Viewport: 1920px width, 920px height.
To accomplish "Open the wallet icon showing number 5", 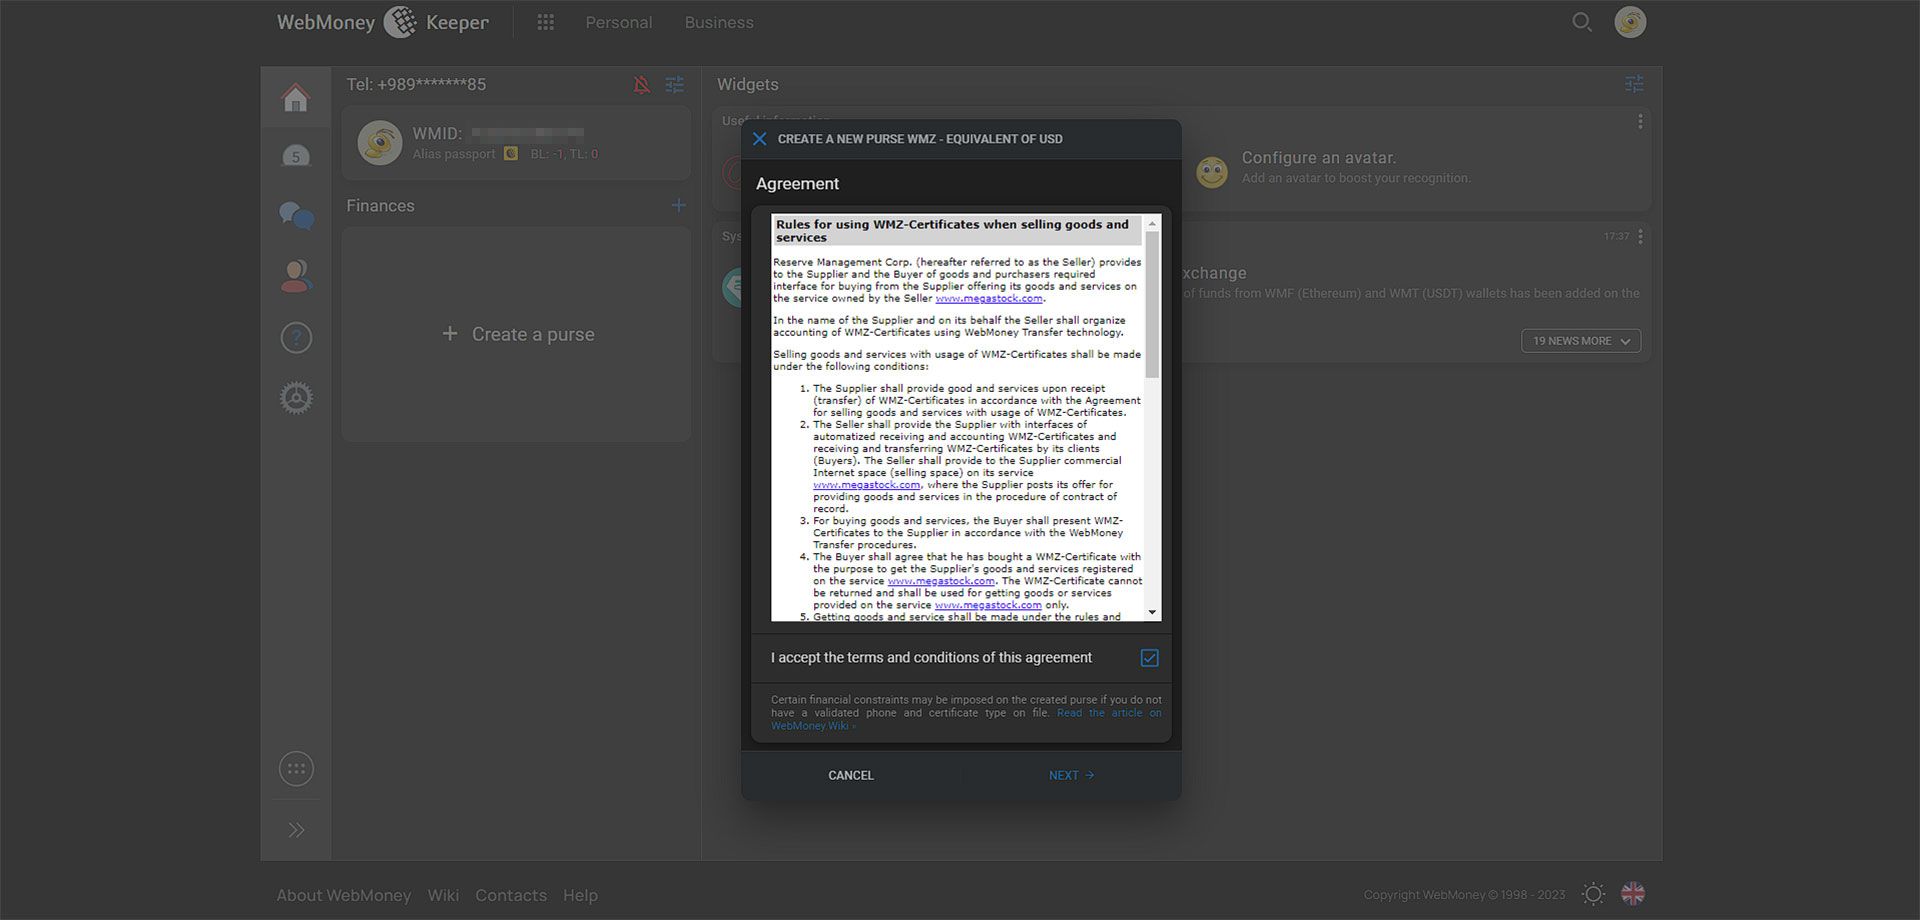I will click(295, 156).
